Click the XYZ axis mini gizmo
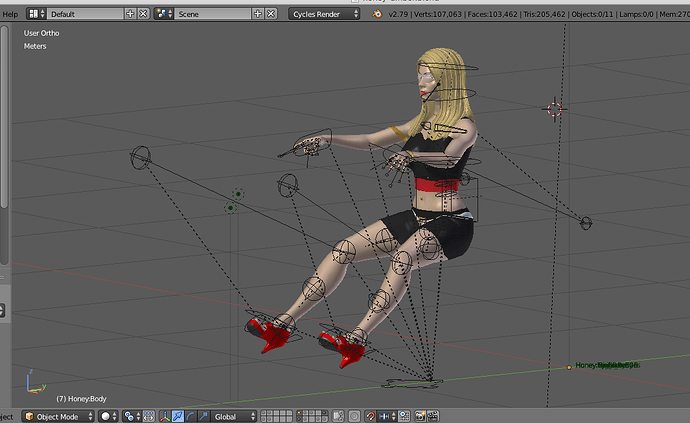The image size is (690, 423). point(35,383)
